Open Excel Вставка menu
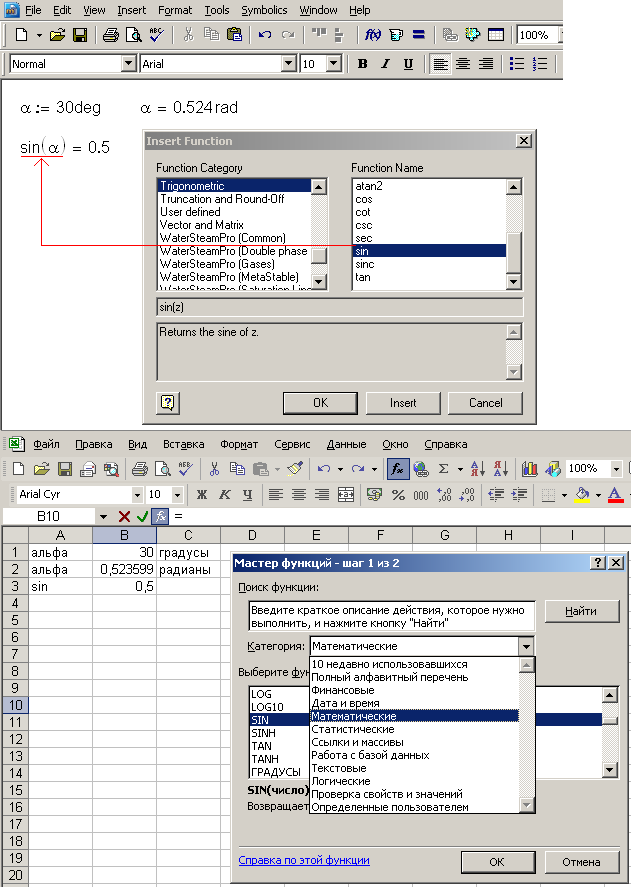This screenshot has width=634, height=887. point(183,444)
